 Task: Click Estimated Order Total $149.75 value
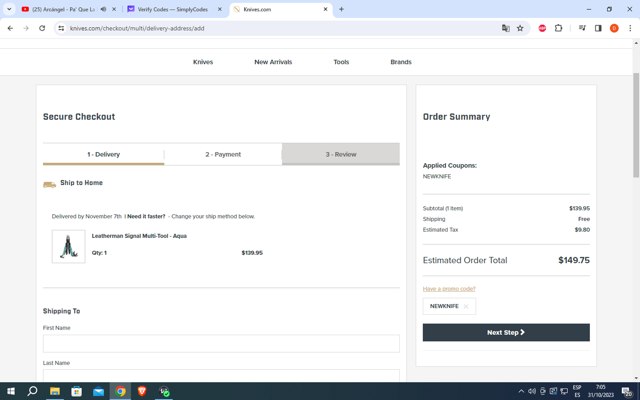click(574, 260)
